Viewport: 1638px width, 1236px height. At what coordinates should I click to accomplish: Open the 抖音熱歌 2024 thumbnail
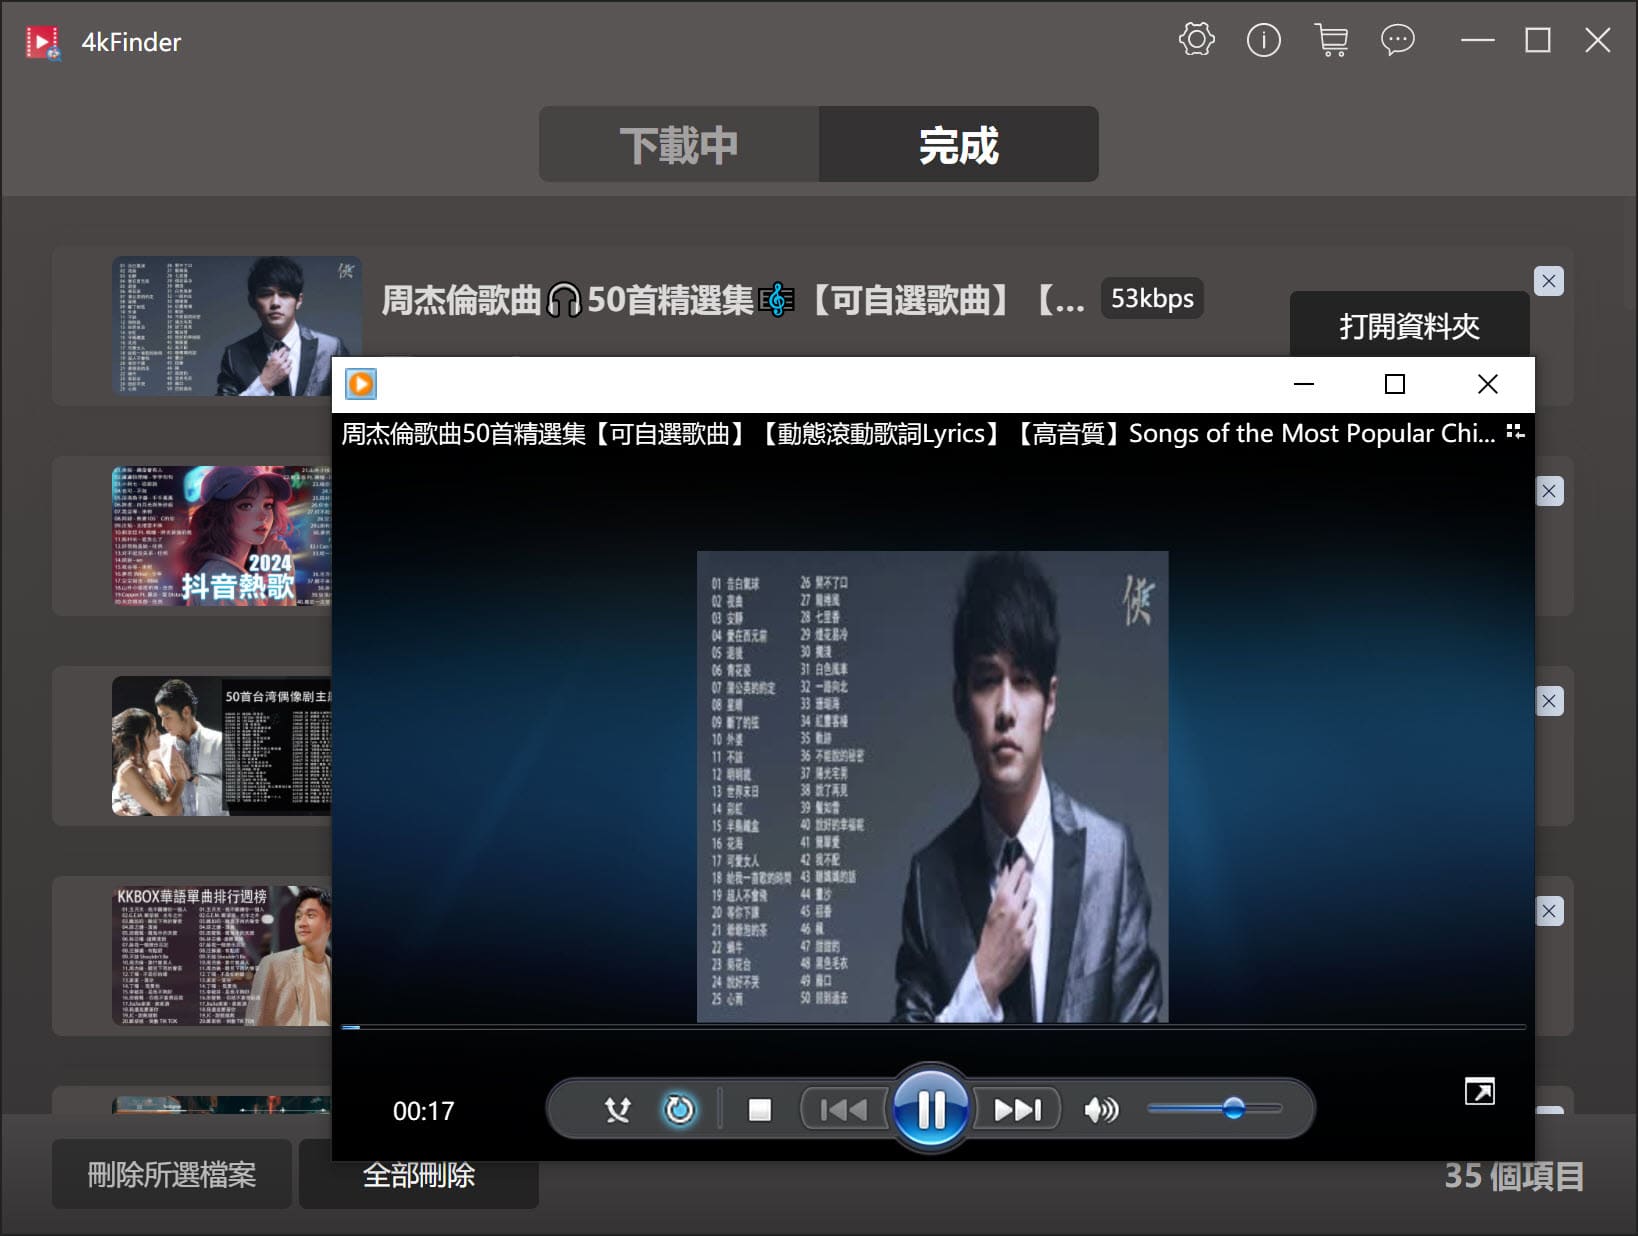[x=221, y=536]
